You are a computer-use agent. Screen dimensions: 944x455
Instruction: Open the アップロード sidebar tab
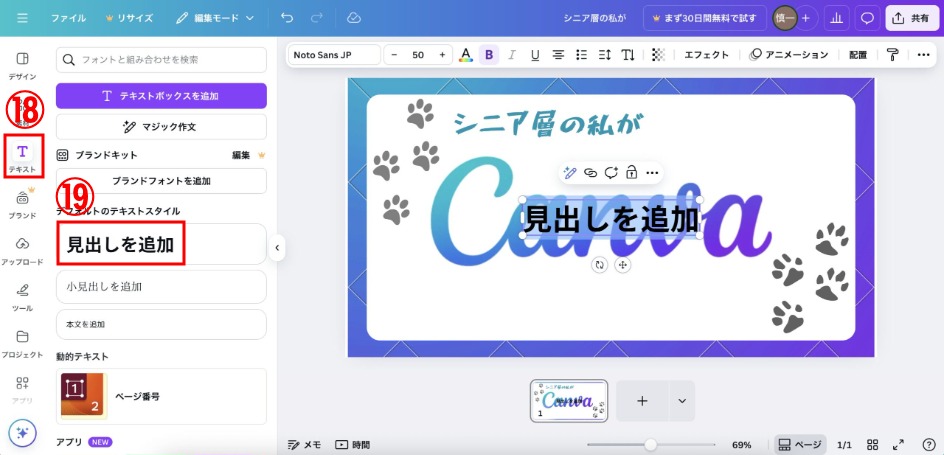coord(22,251)
